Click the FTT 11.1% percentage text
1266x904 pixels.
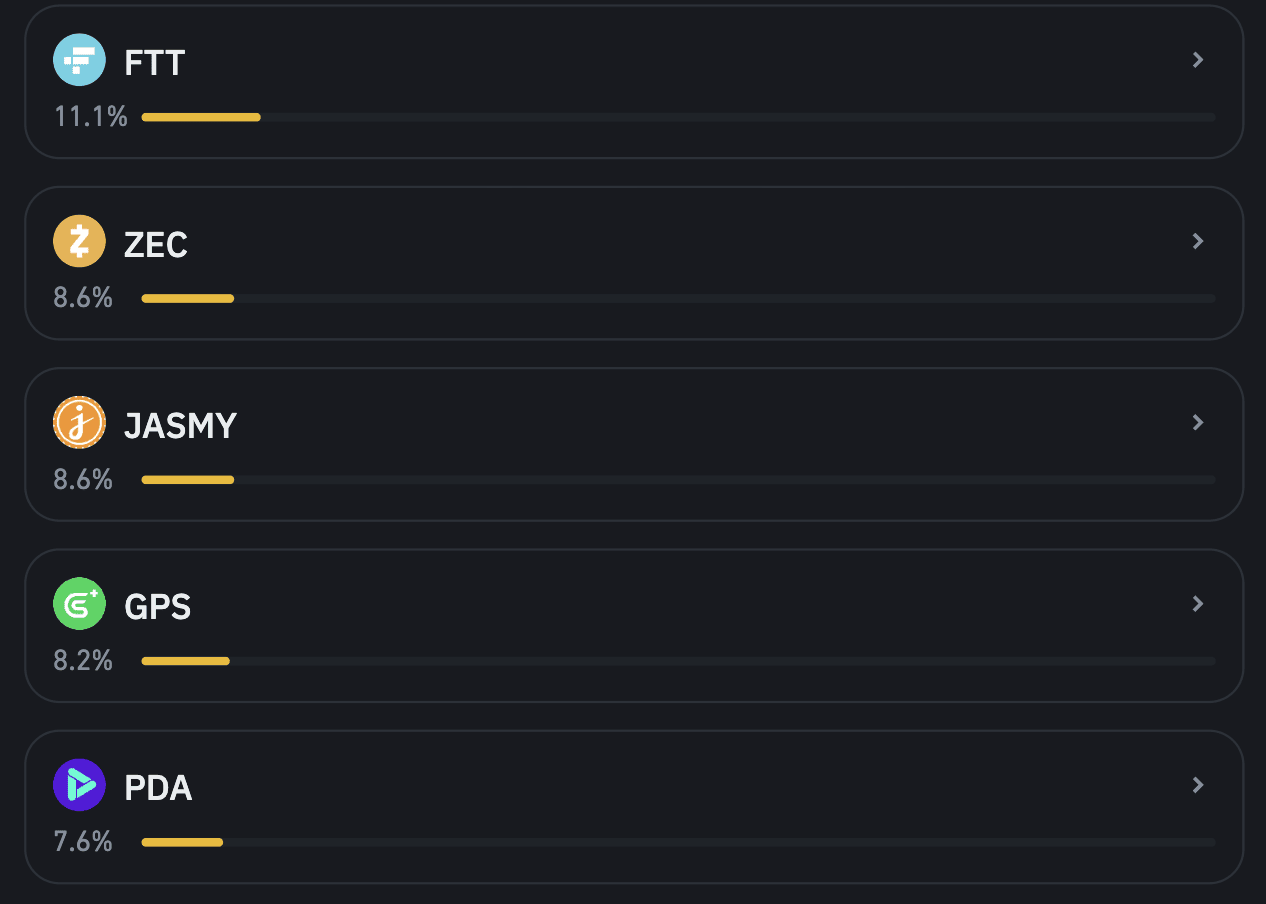[91, 117]
